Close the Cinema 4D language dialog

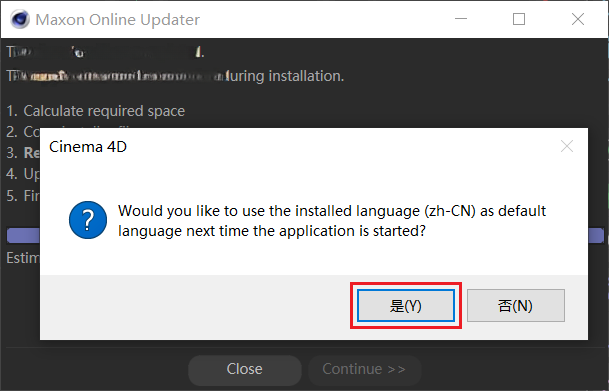pyautogui.click(x=567, y=146)
